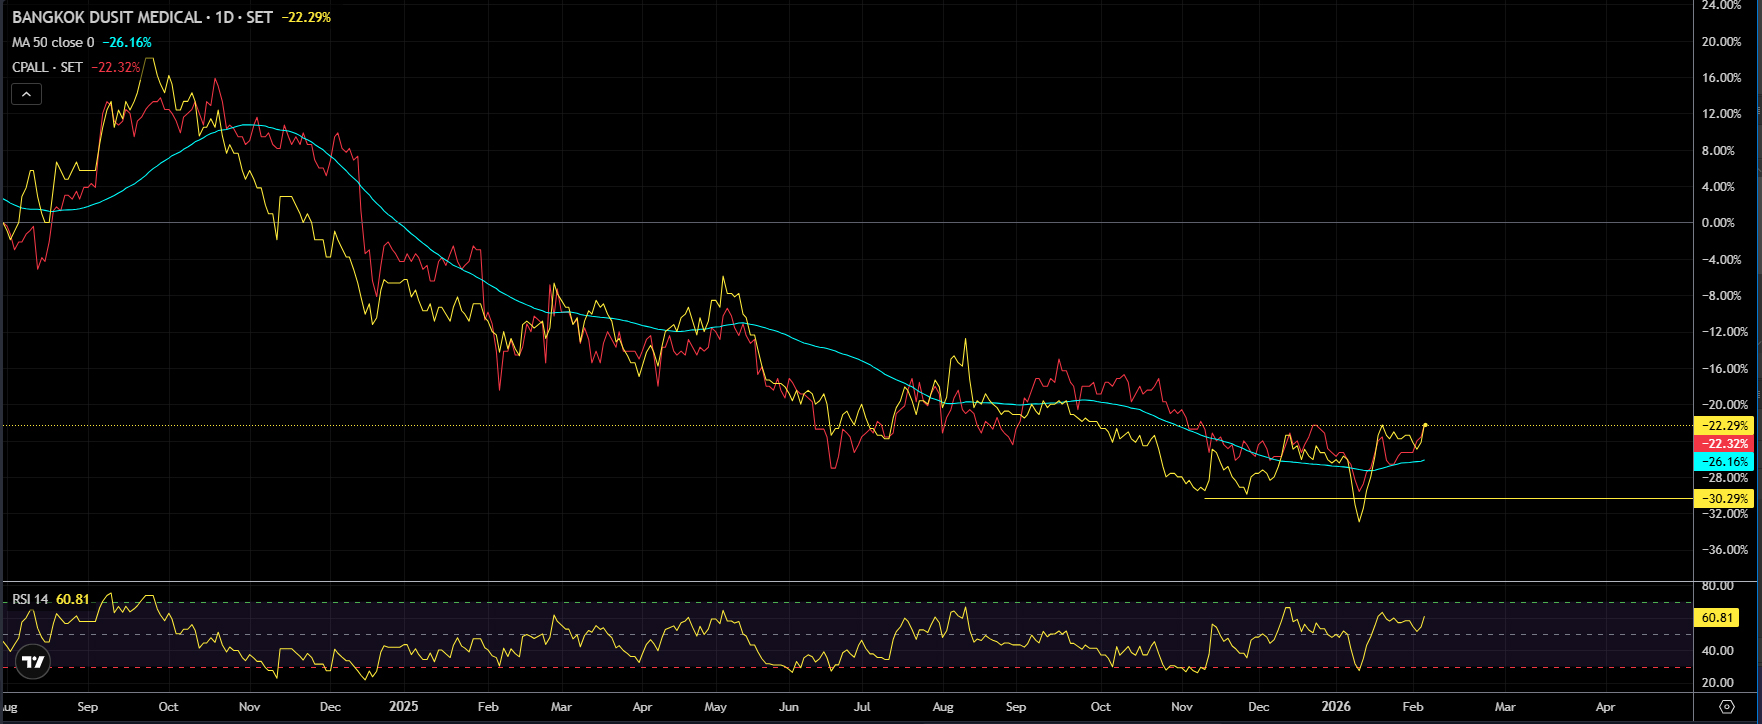This screenshot has height=724, width=1762.
Task: Click the negative -4.00% price scale label
Action: (x=1722, y=260)
